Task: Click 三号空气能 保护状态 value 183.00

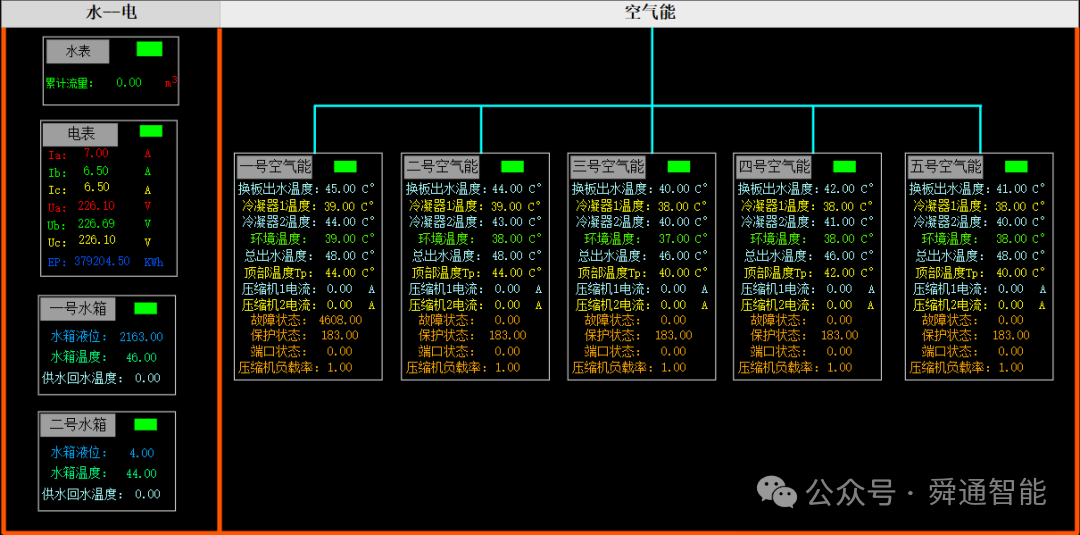Action: (673, 335)
